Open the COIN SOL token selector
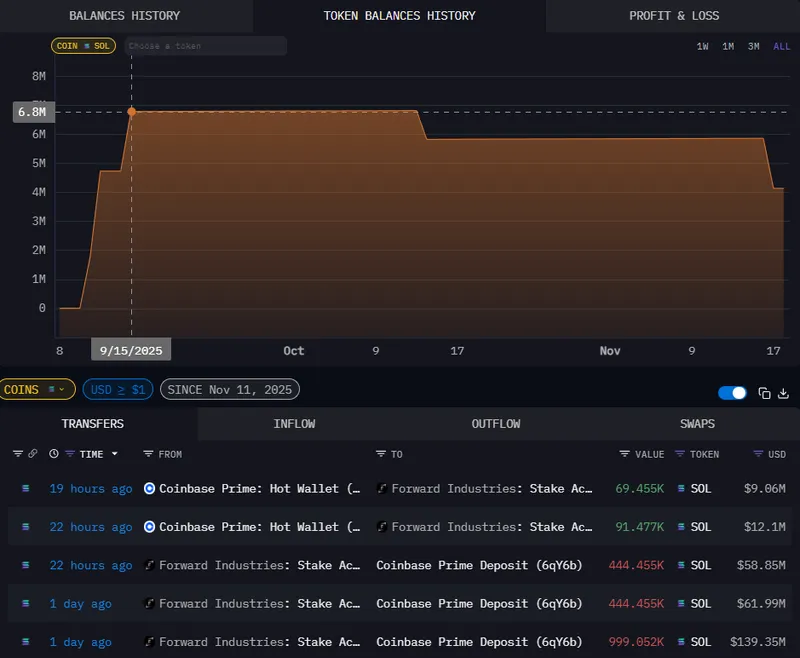The width and height of the screenshot is (800, 658). [83, 45]
